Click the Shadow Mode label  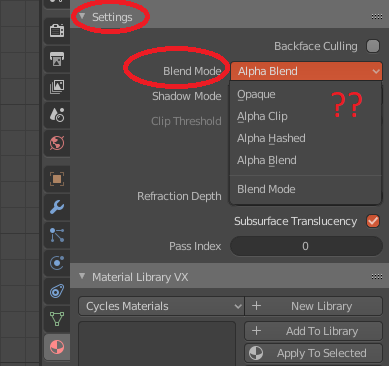click(187, 96)
